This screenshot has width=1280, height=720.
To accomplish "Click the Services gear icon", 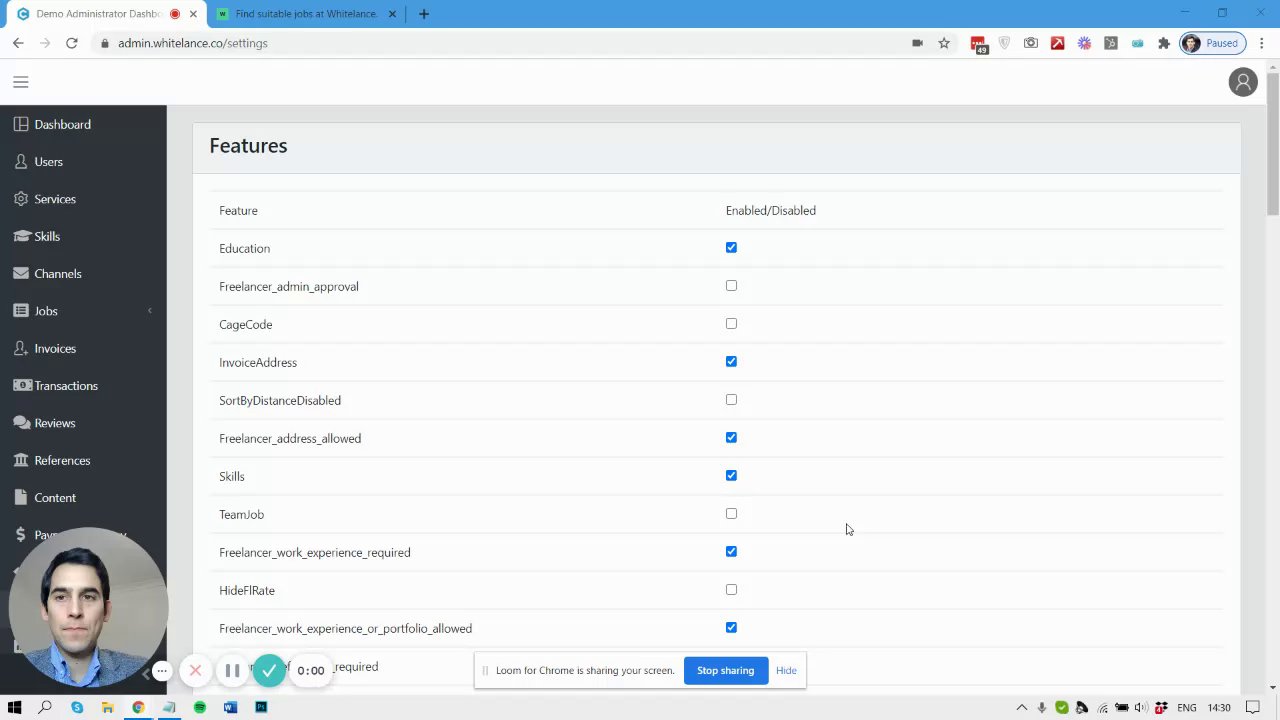I will click(x=21, y=199).
